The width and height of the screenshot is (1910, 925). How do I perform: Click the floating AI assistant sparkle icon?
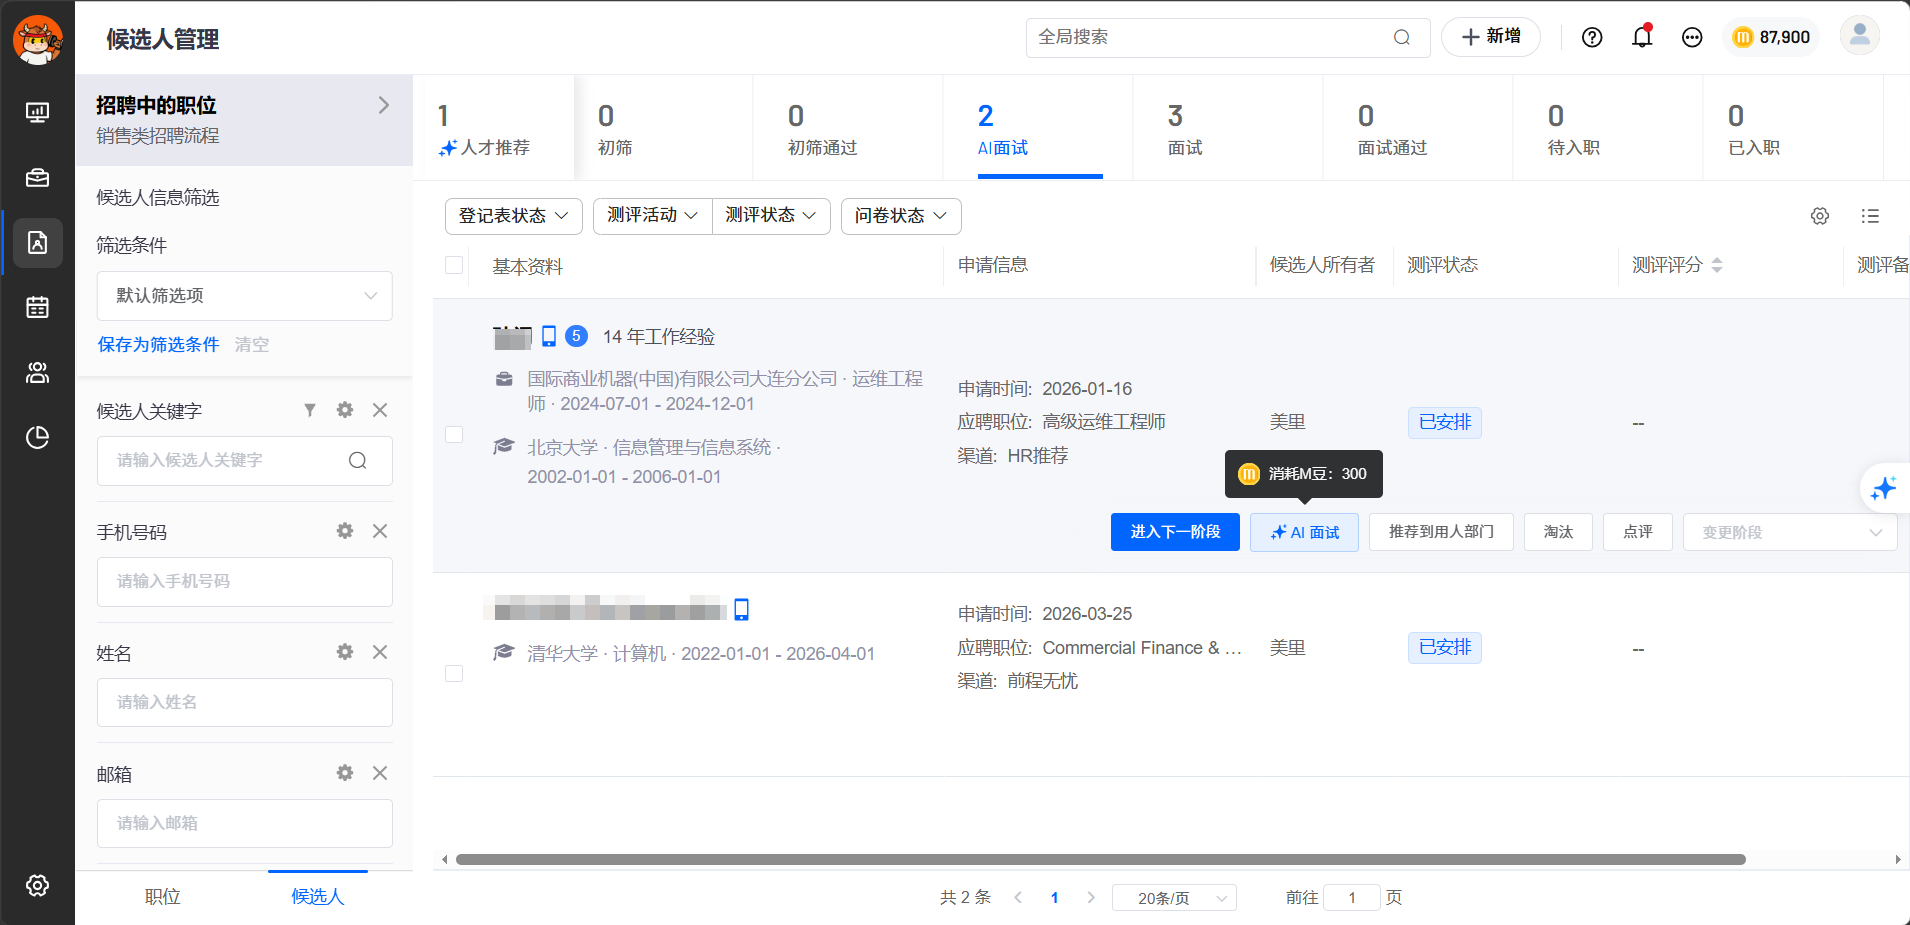tap(1884, 488)
